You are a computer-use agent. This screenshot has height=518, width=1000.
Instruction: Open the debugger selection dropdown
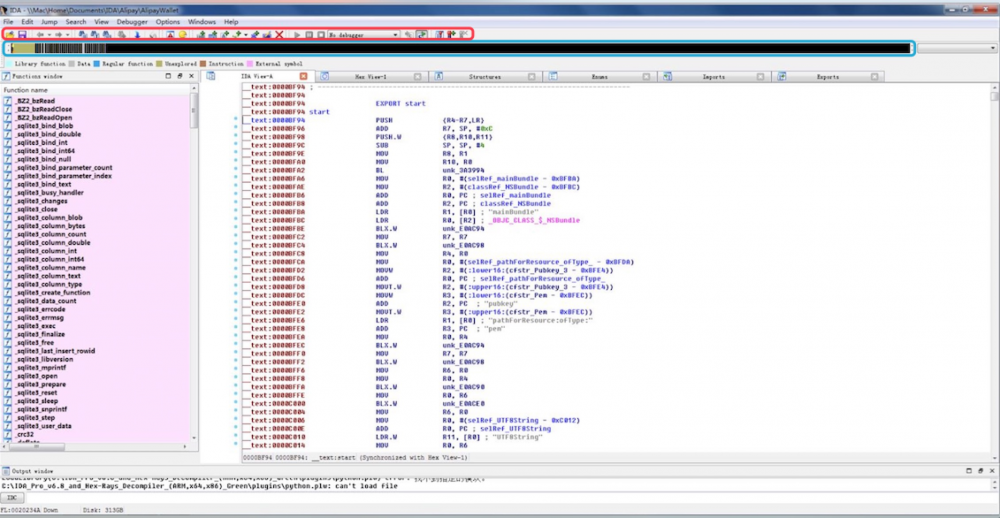(x=395, y=34)
